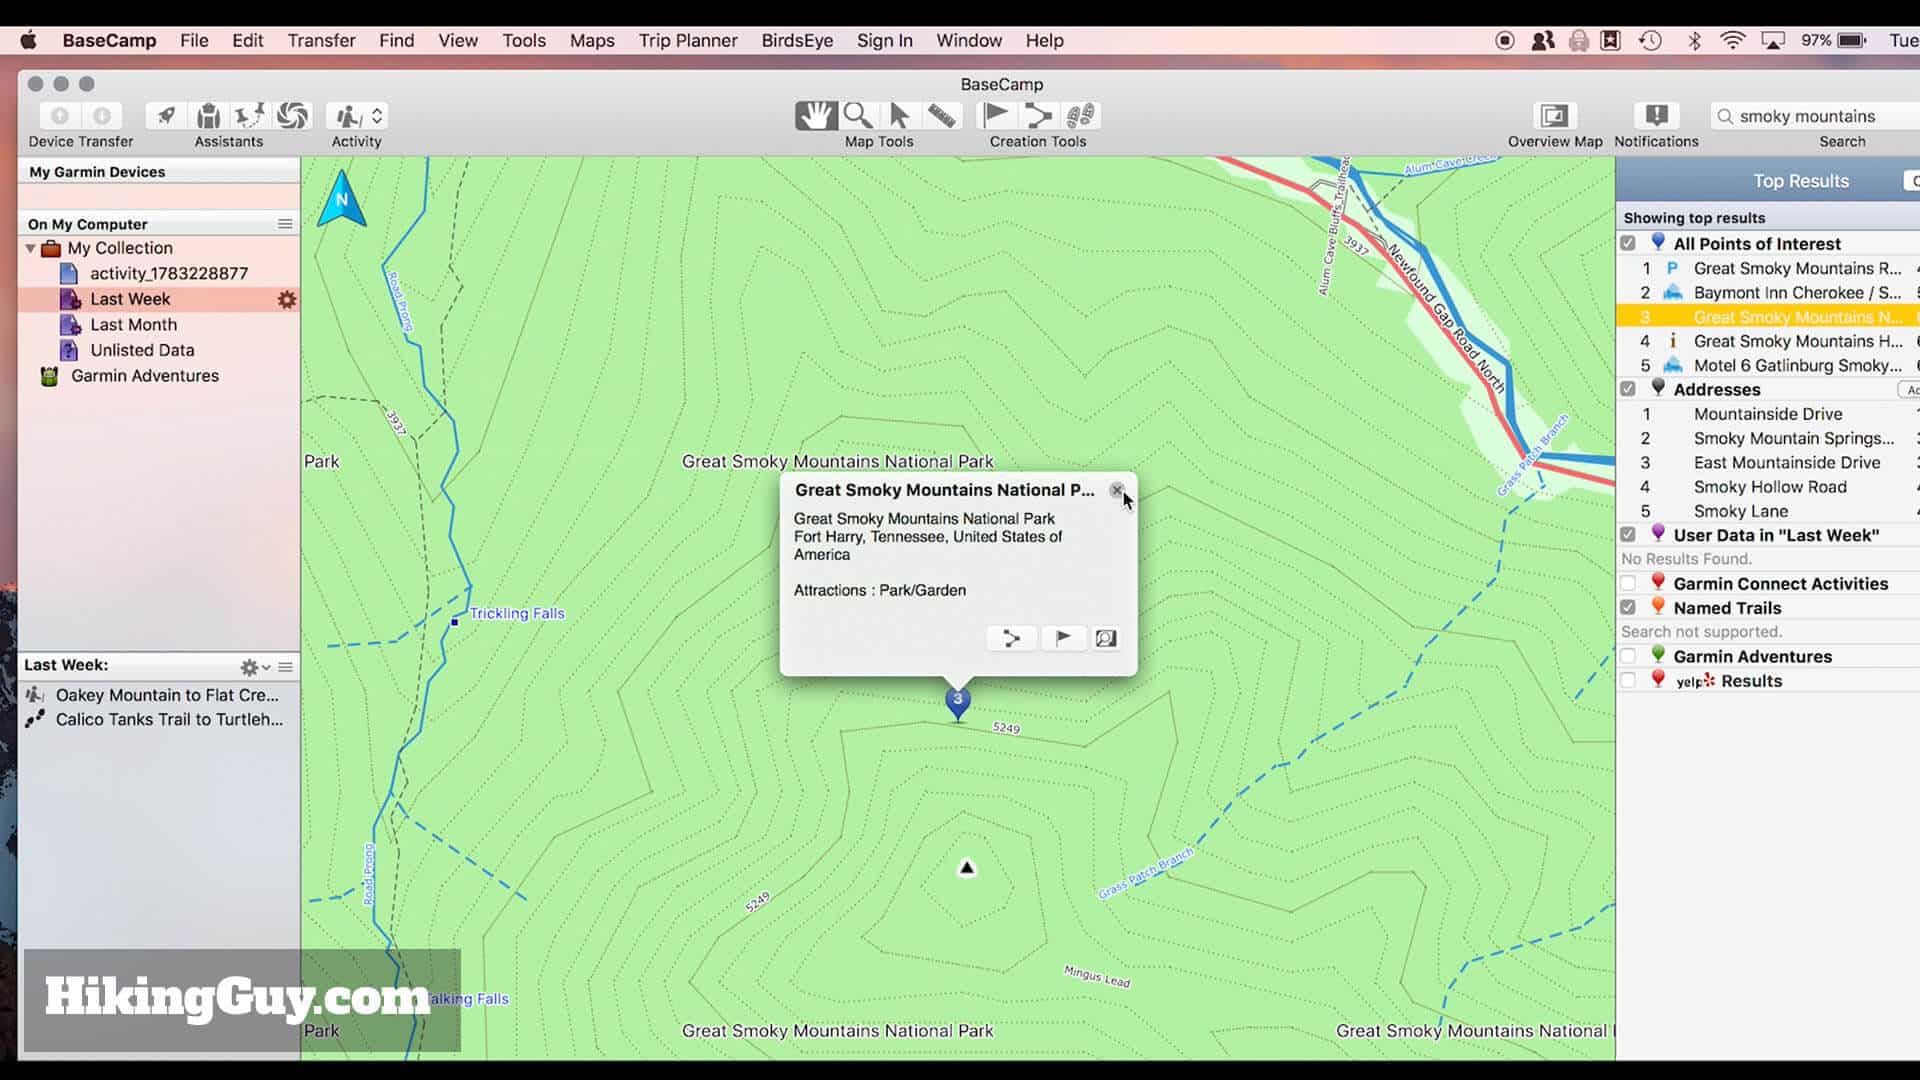Enable the Yelp Results checkbox

click(x=1628, y=681)
